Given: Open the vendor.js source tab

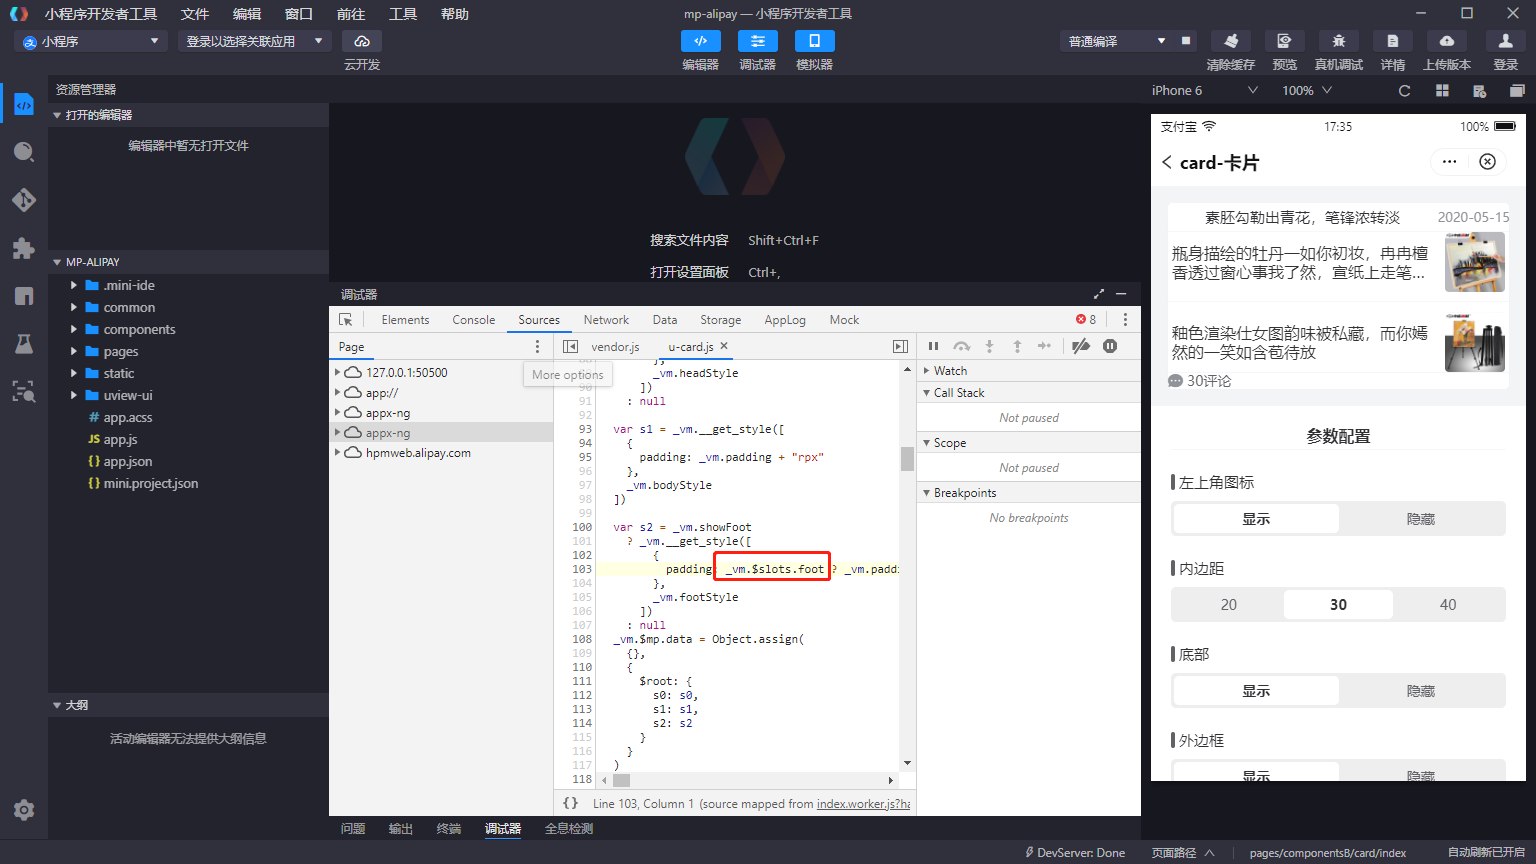Looking at the screenshot, I should click(x=615, y=347).
